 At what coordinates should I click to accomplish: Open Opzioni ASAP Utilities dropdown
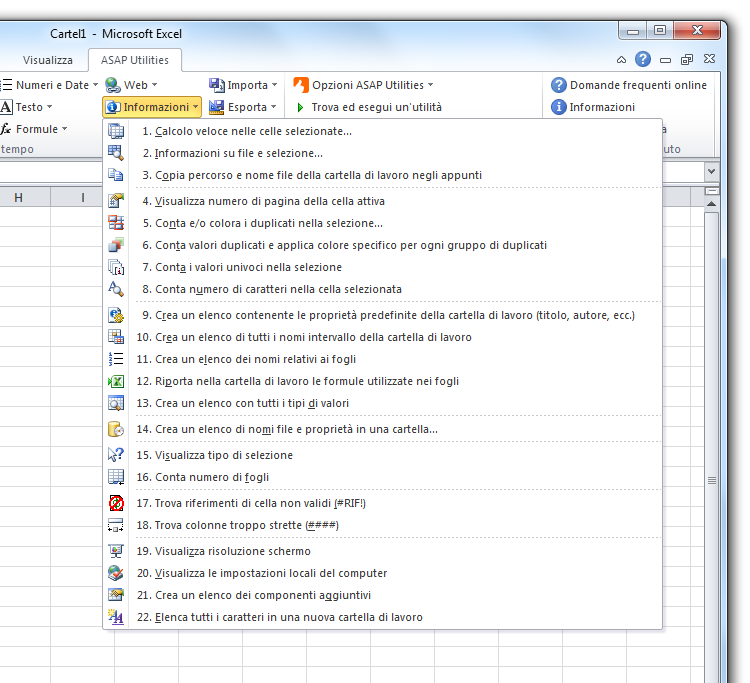[x=364, y=85]
